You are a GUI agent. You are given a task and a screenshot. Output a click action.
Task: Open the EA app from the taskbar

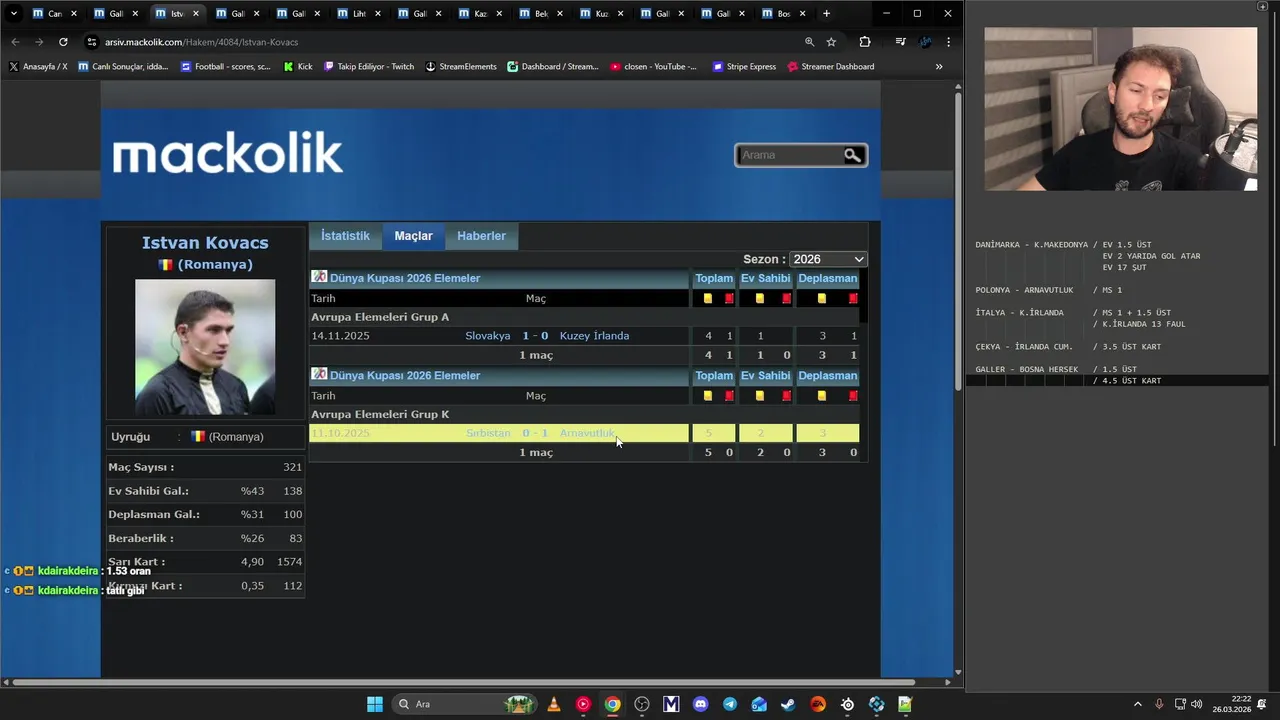click(818, 704)
